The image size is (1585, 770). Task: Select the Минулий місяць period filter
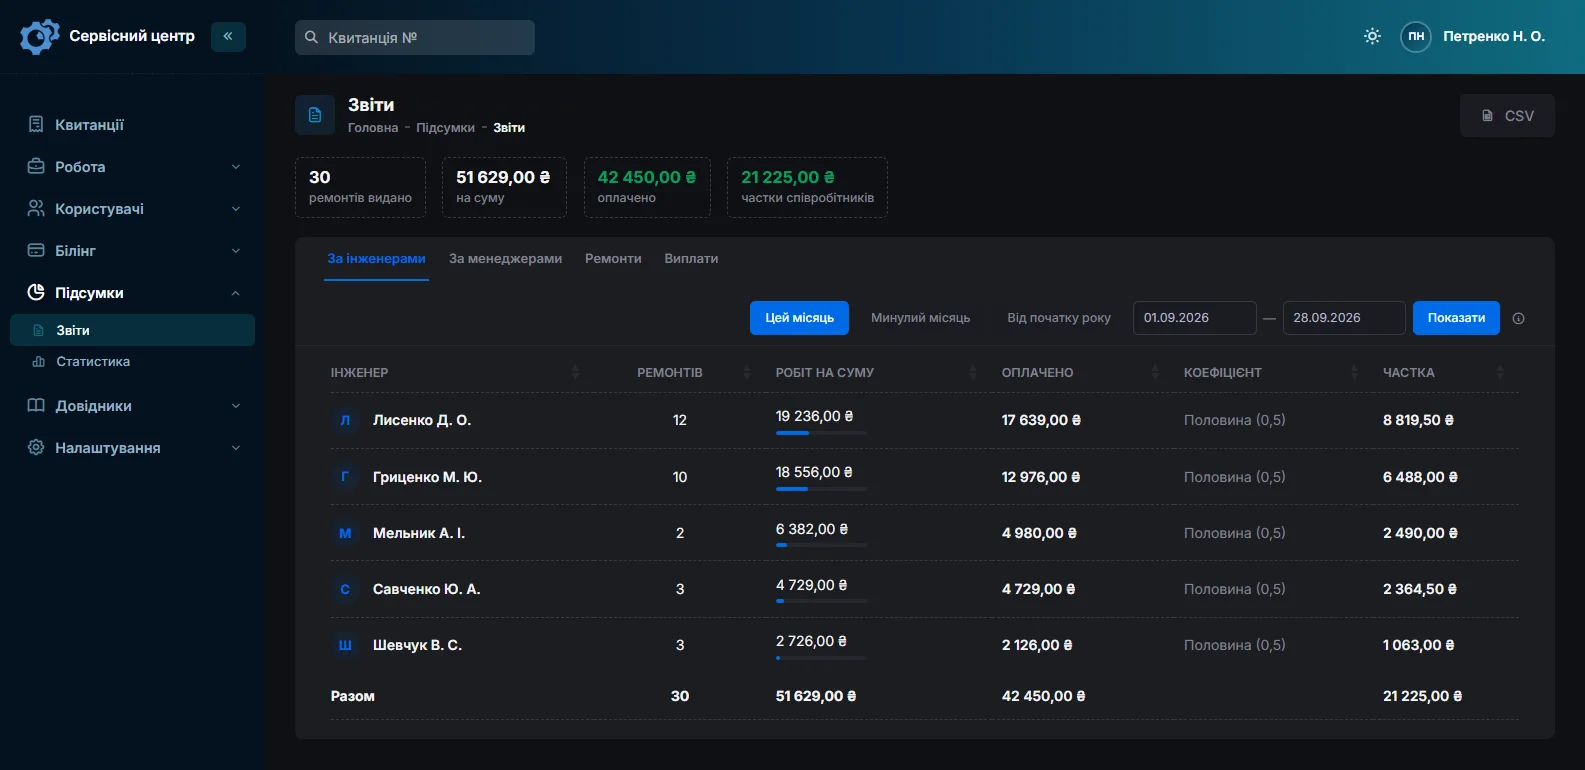[920, 318]
